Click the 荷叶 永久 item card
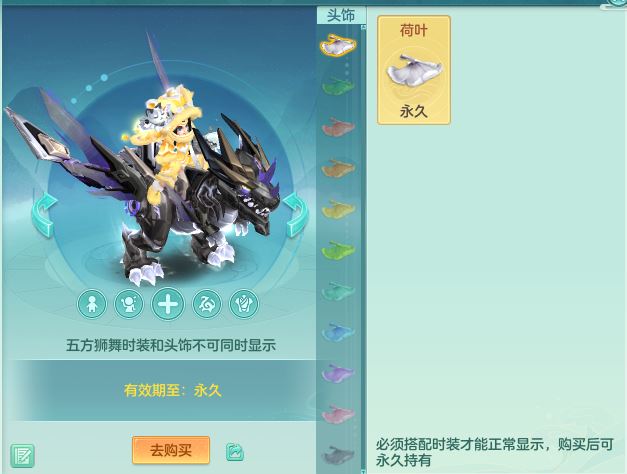Viewport: 627px width, 474px height. [414, 70]
